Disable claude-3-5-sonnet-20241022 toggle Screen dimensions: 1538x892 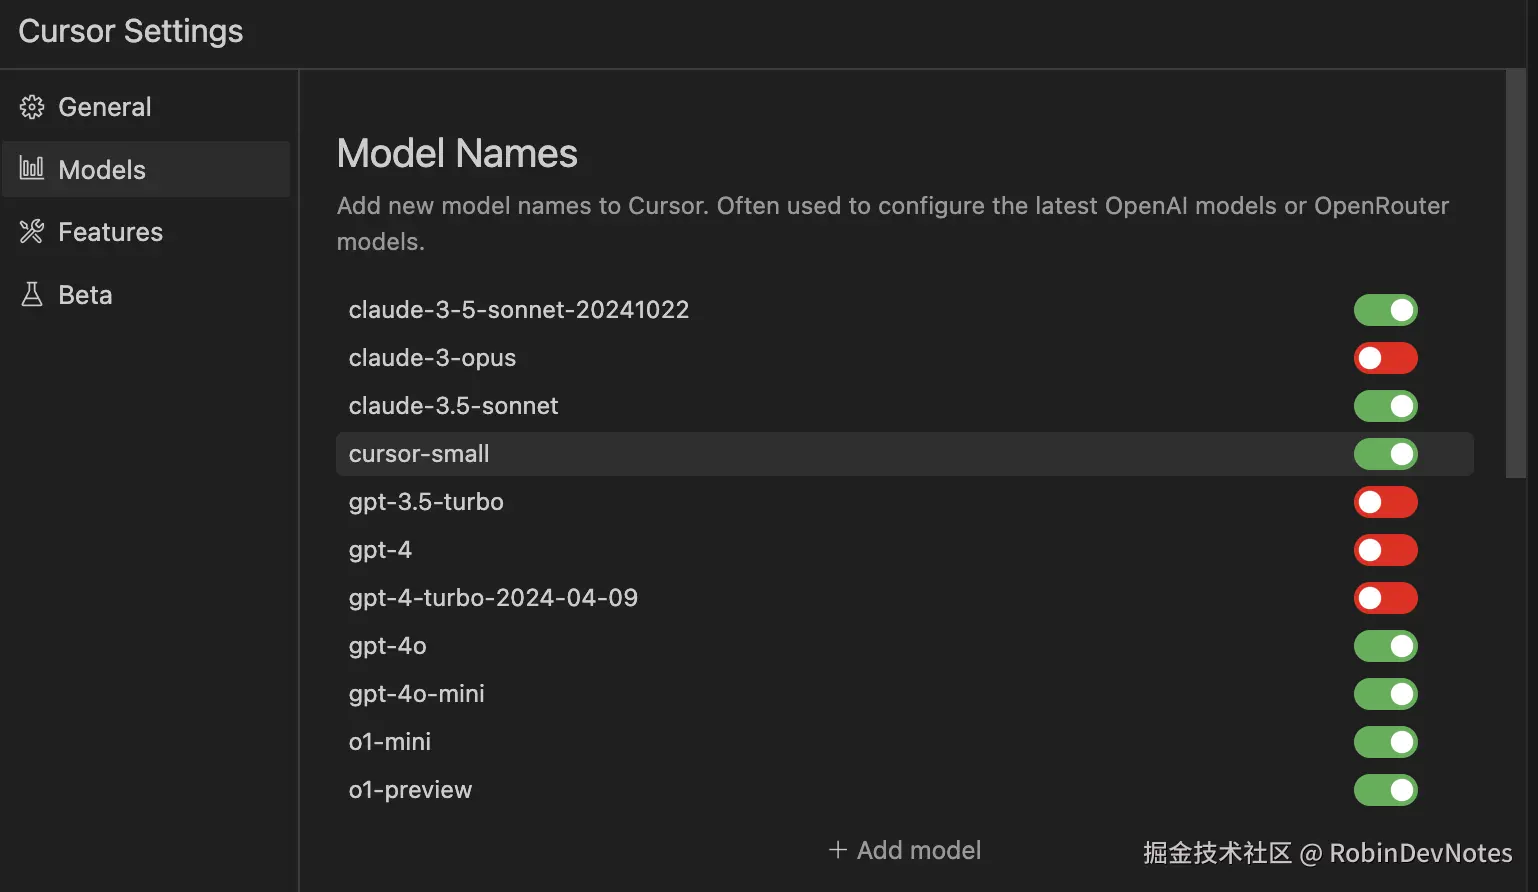tap(1386, 310)
